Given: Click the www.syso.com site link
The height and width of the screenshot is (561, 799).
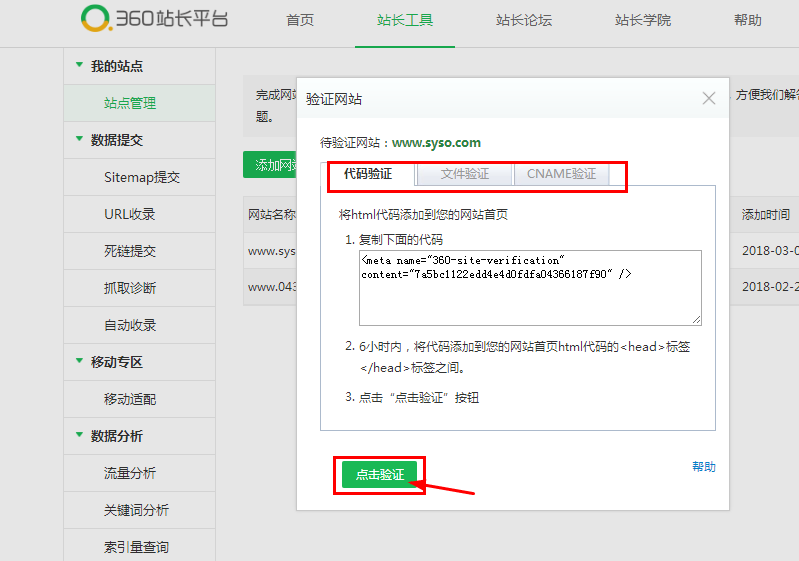Looking at the screenshot, I should click(436, 143).
